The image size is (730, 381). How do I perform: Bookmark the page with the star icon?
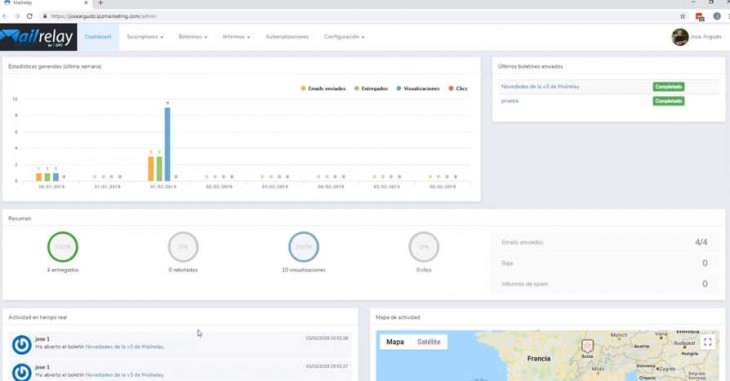[x=683, y=16]
